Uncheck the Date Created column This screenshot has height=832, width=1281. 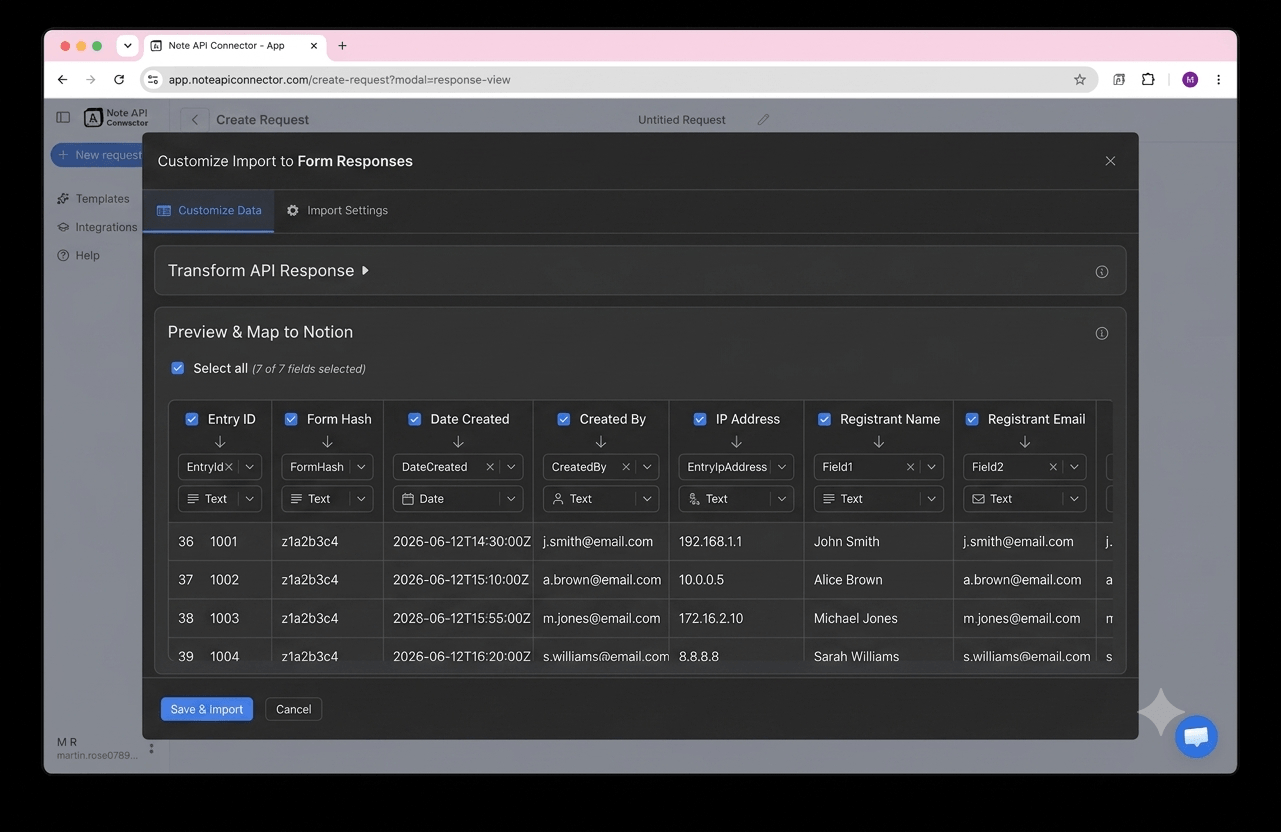tap(414, 419)
